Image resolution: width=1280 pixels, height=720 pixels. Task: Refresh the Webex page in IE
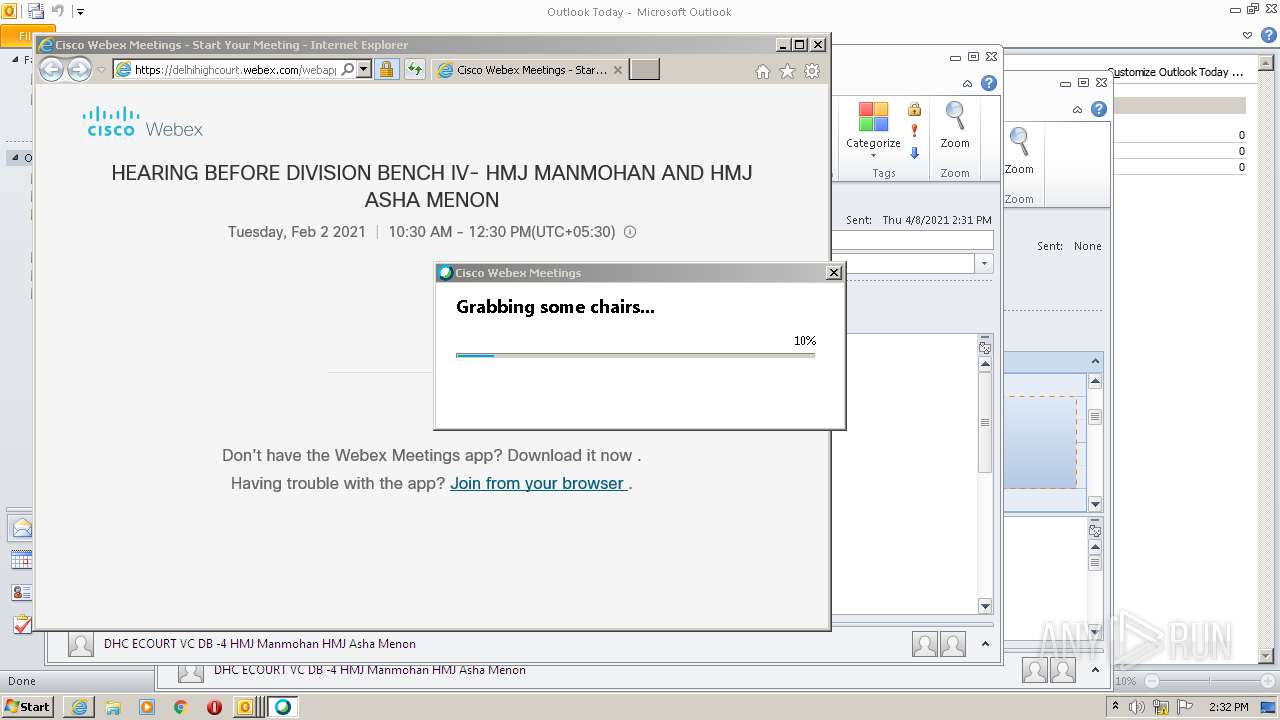click(x=415, y=69)
